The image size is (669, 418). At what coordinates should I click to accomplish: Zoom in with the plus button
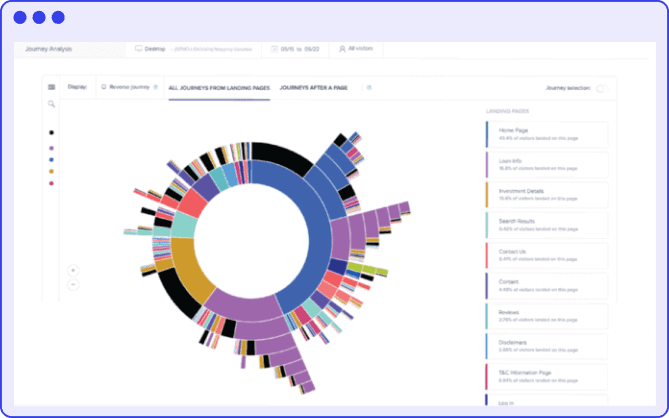pyautogui.click(x=73, y=270)
